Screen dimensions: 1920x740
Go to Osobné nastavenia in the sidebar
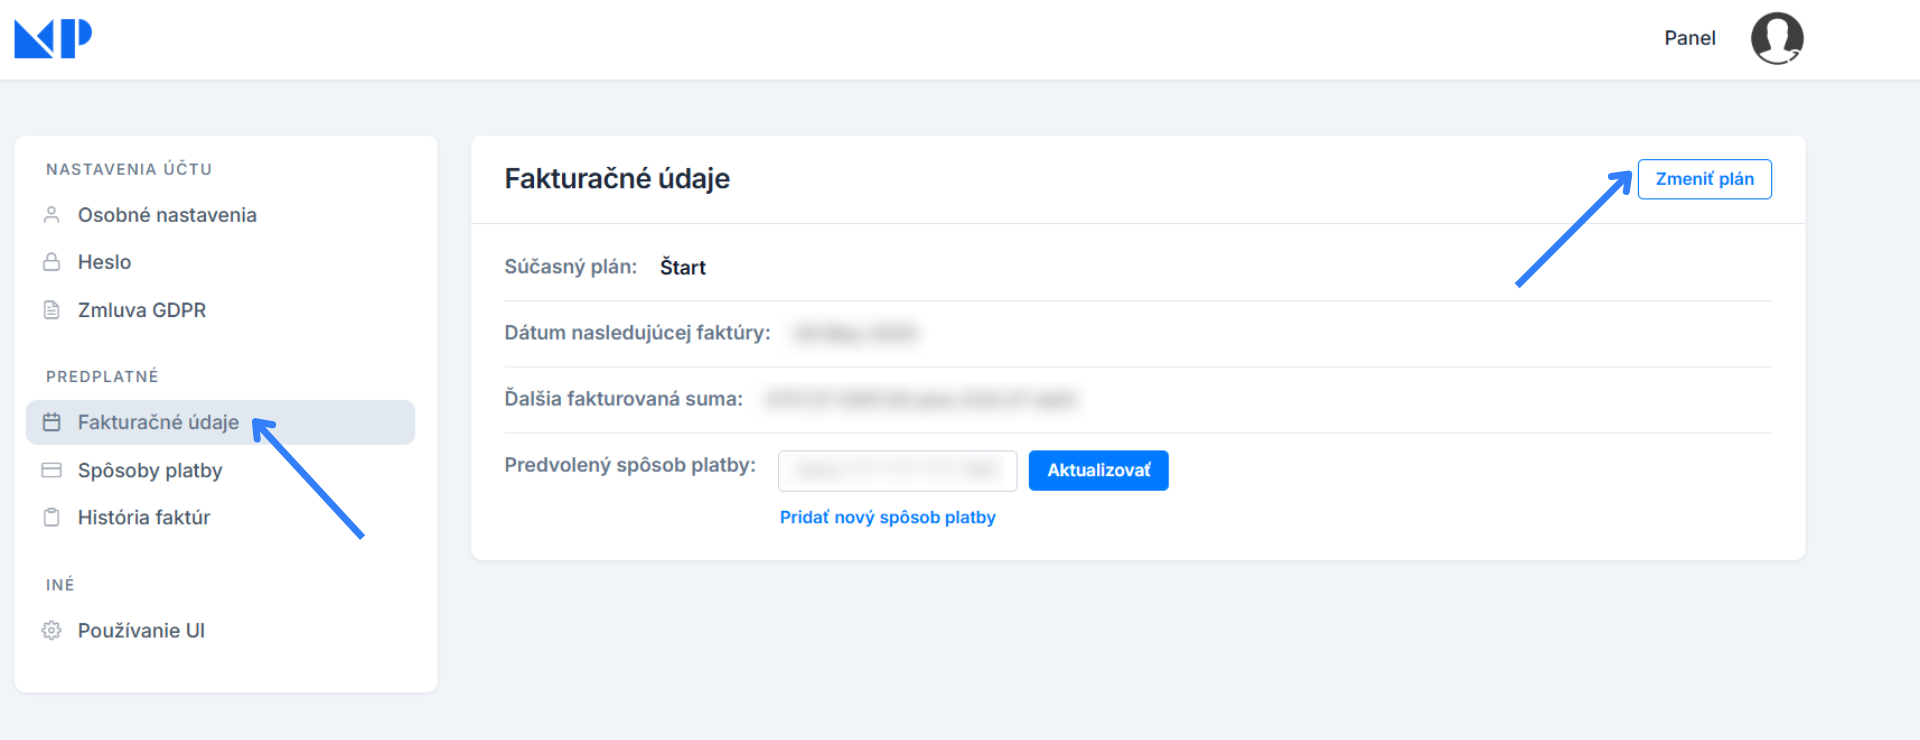[167, 215]
